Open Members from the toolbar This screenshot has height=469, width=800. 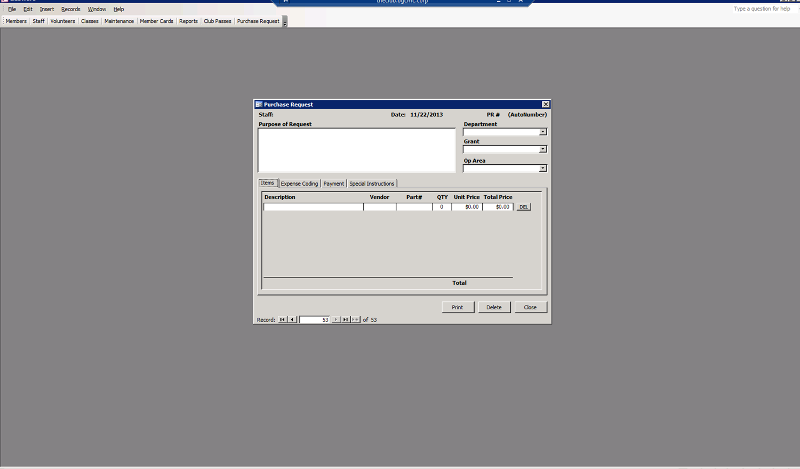(x=16, y=21)
